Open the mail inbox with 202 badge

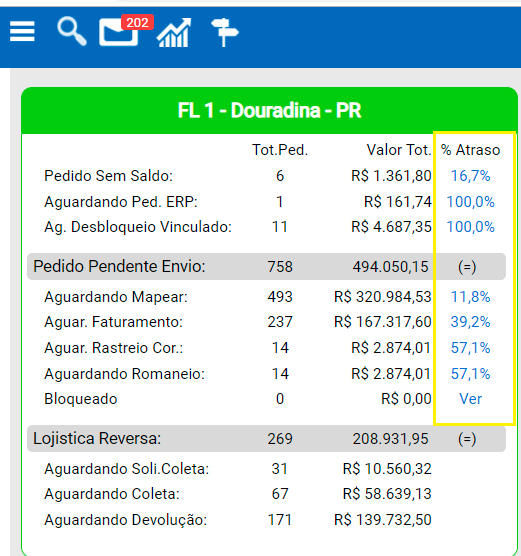coord(118,33)
